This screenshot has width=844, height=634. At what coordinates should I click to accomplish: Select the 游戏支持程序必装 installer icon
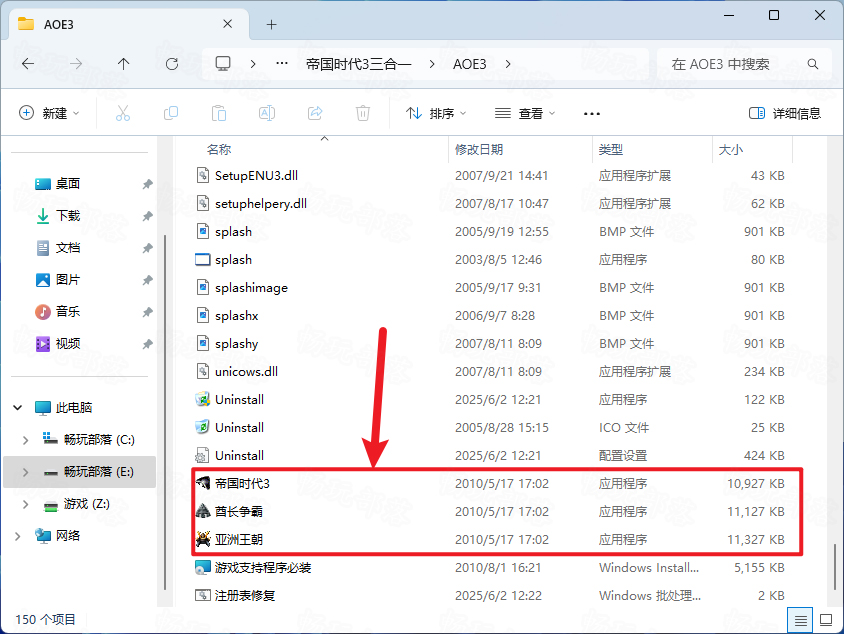point(202,567)
